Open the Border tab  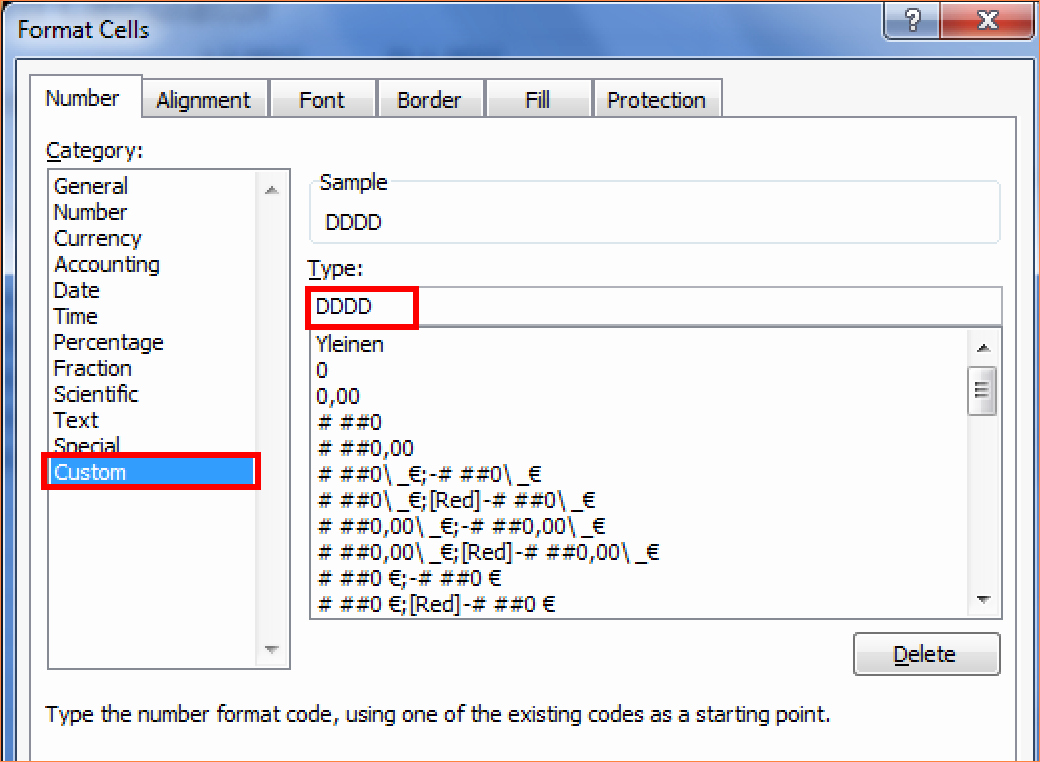(x=430, y=99)
